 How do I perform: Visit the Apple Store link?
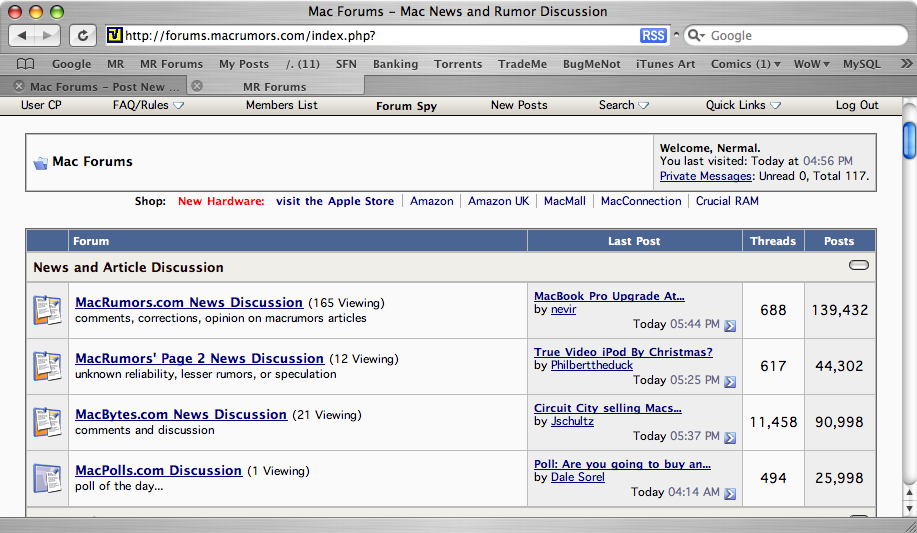click(335, 201)
